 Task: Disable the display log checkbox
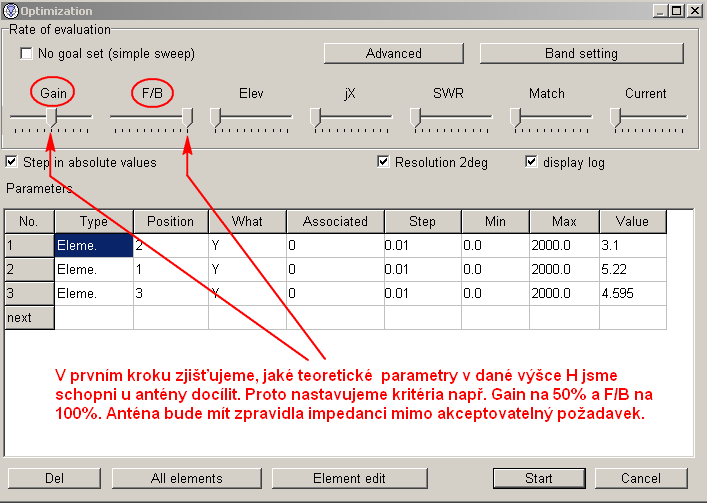coord(531,162)
